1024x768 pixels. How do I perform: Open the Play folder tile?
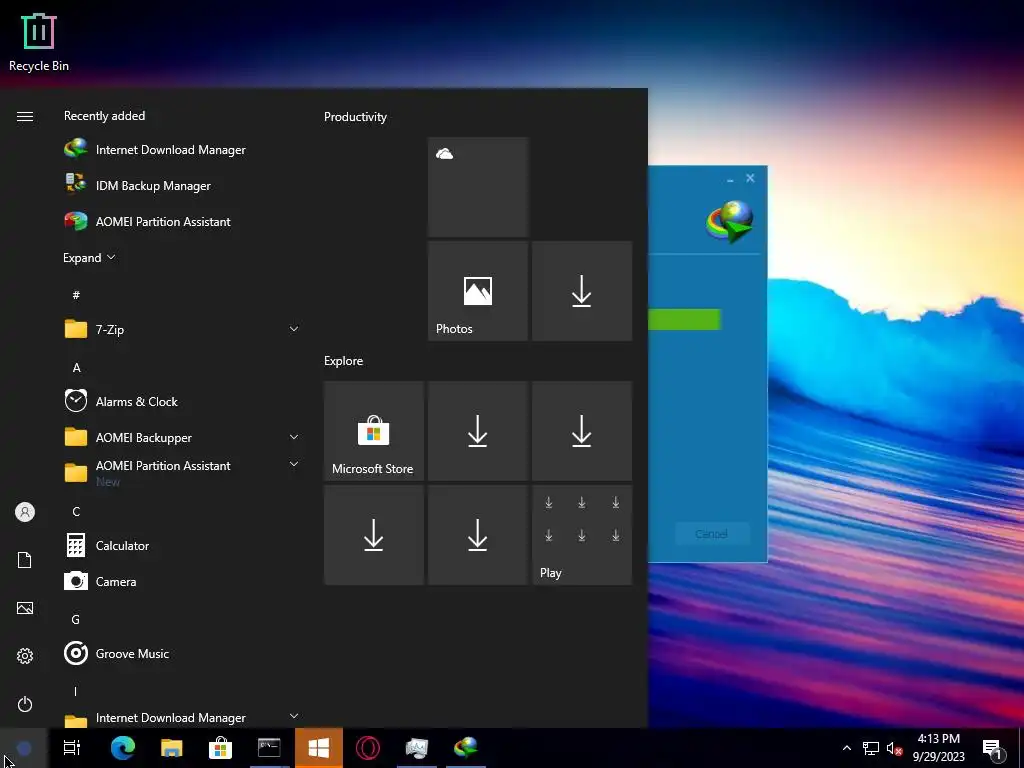(x=582, y=535)
